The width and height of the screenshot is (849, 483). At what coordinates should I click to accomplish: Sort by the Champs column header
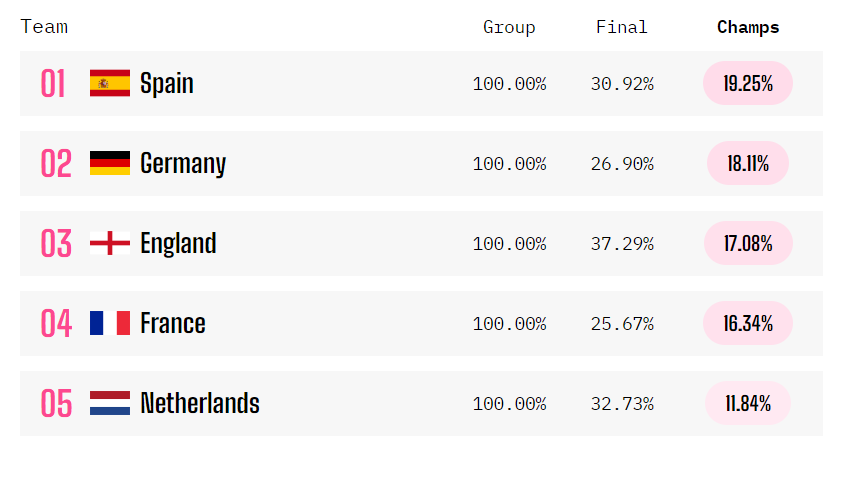pyautogui.click(x=748, y=28)
